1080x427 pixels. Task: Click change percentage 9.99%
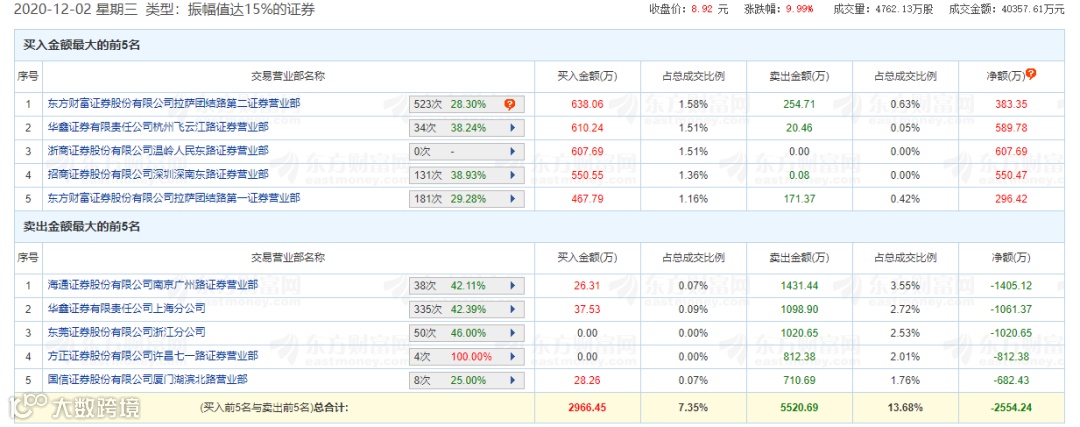click(x=800, y=10)
